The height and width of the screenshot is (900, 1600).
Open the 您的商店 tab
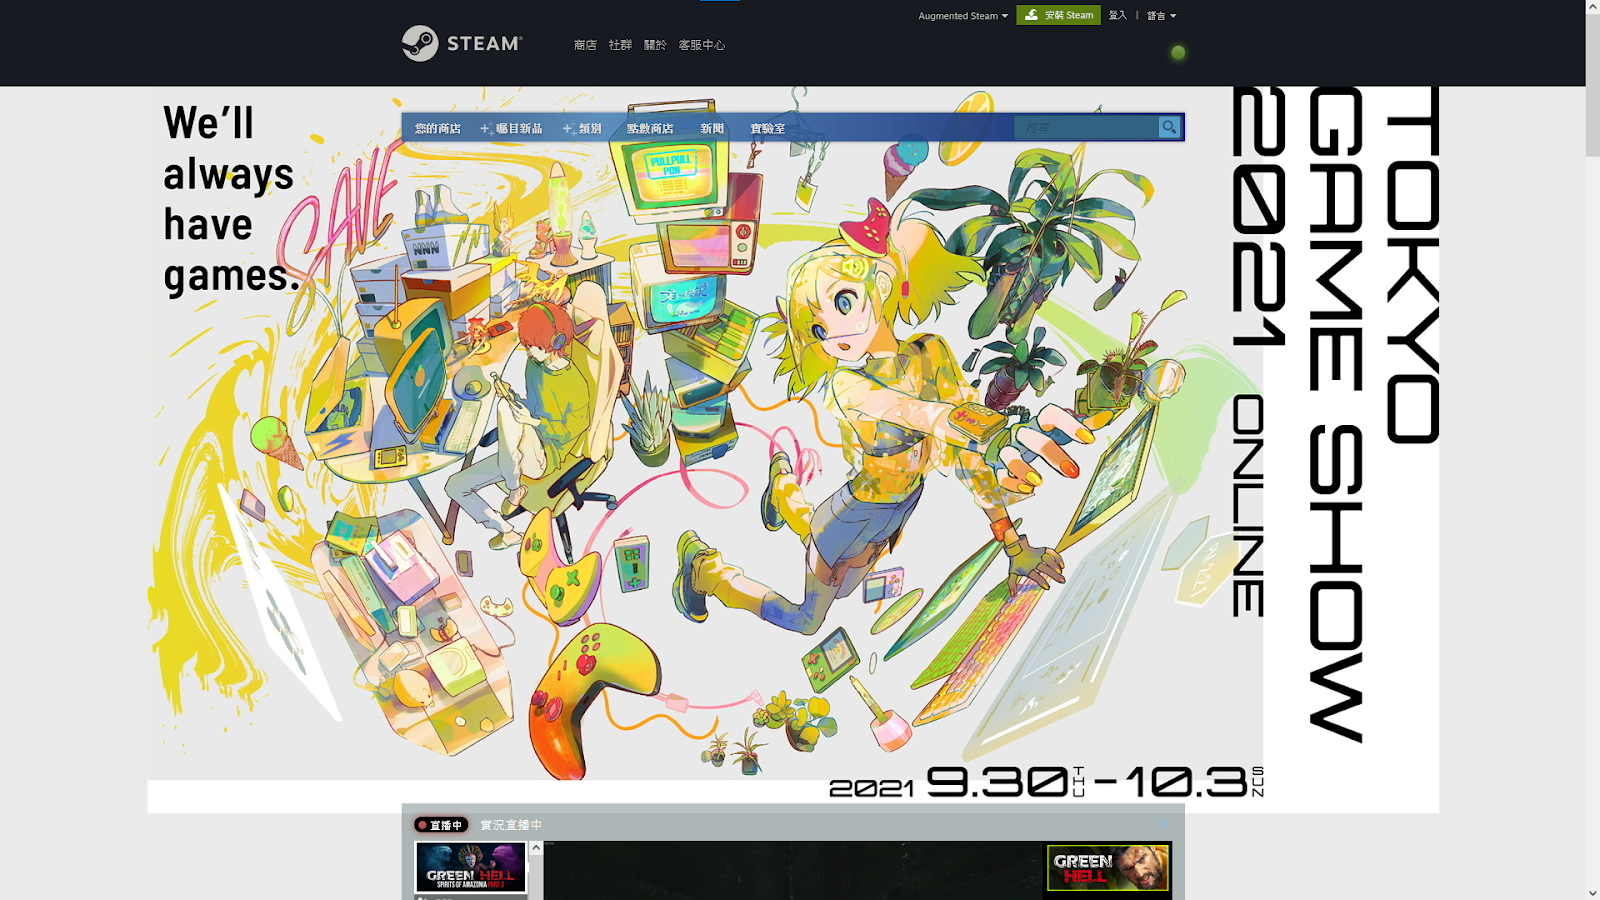[x=438, y=128]
